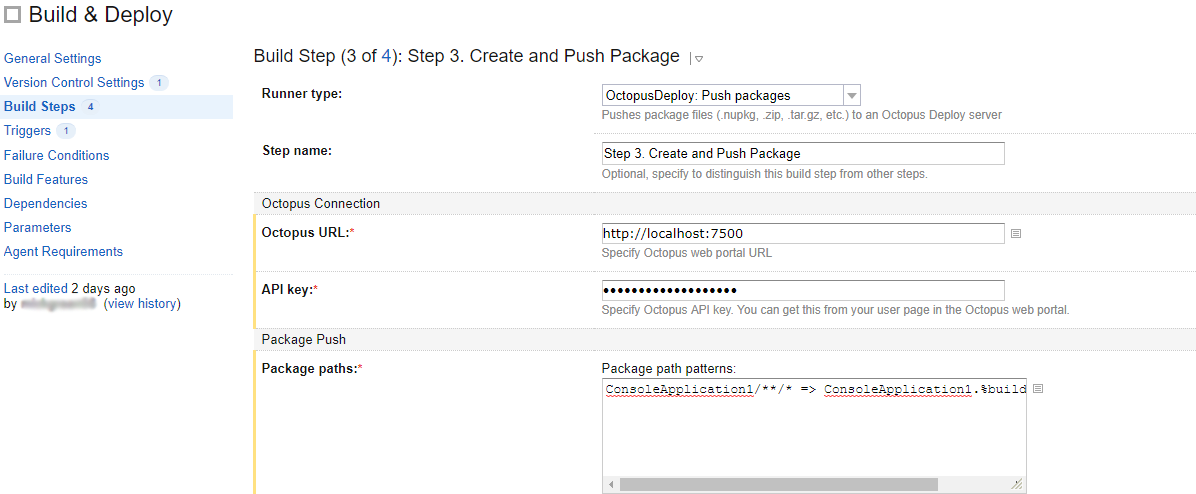Click the Build Steps count badge 4

click(x=90, y=107)
